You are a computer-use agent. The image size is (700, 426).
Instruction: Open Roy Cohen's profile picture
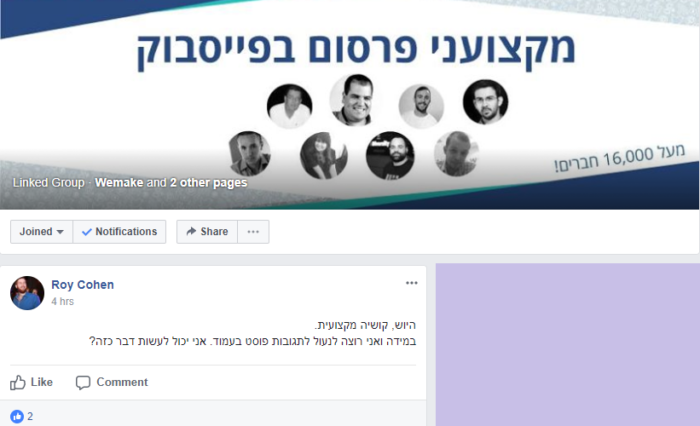click(27, 293)
